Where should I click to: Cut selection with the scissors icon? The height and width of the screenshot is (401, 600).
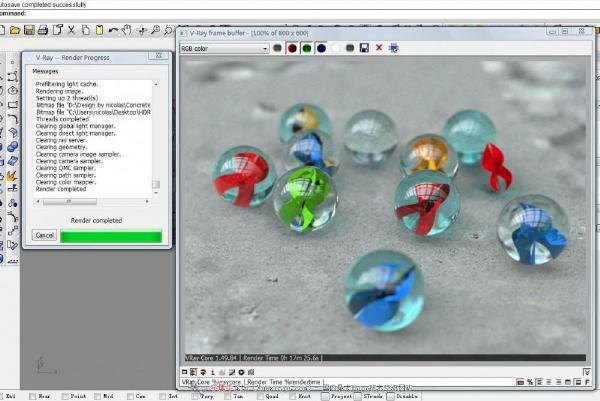click(71, 30)
